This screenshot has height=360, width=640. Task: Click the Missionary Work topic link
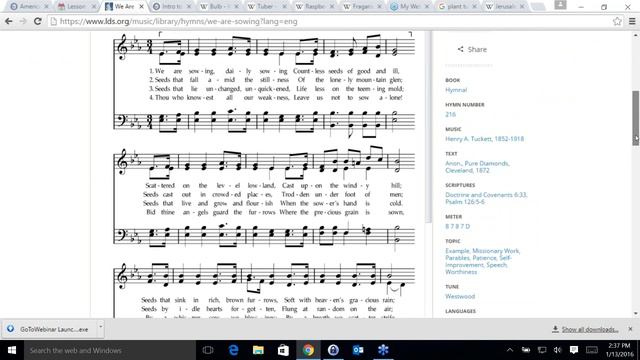click(x=496, y=251)
